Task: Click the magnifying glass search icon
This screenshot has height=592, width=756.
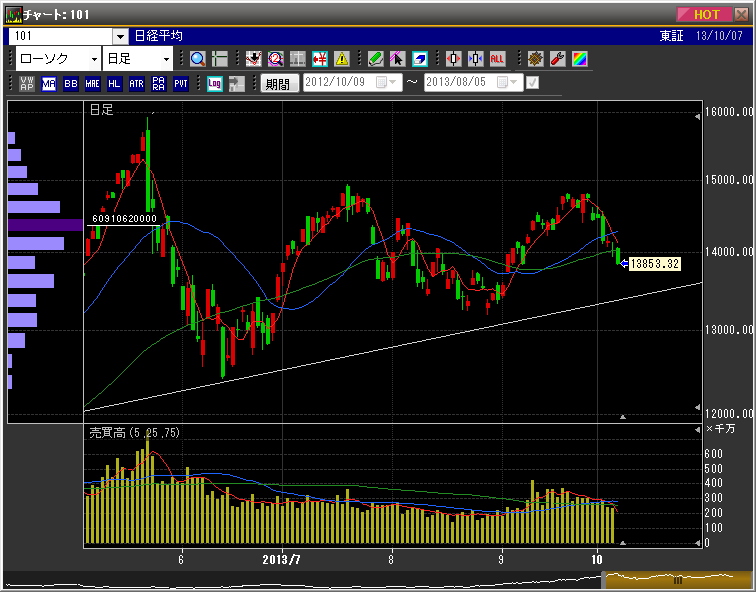Action: click(x=197, y=59)
